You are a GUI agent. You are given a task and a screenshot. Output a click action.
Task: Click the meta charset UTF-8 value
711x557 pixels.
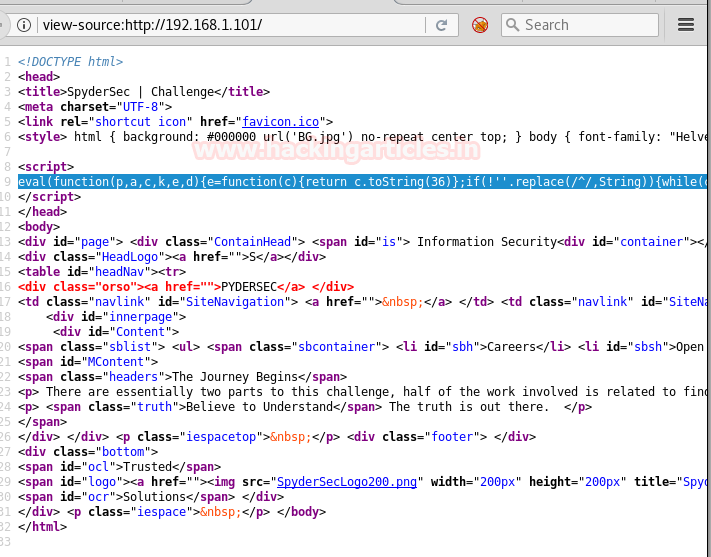(141, 107)
